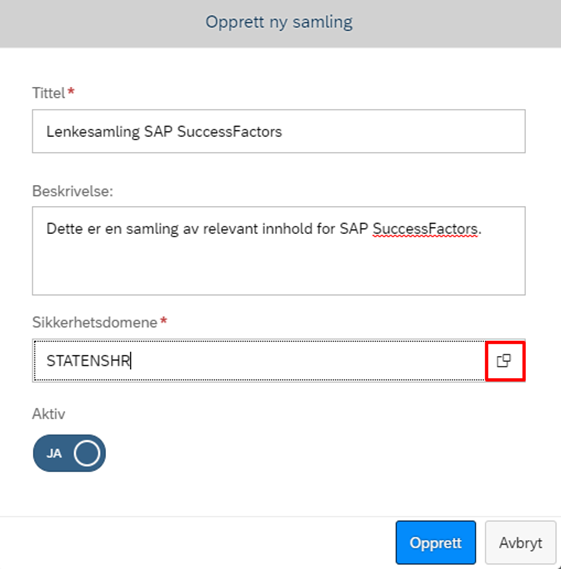Cancel with the Avbryt button

click(x=520, y=543)
